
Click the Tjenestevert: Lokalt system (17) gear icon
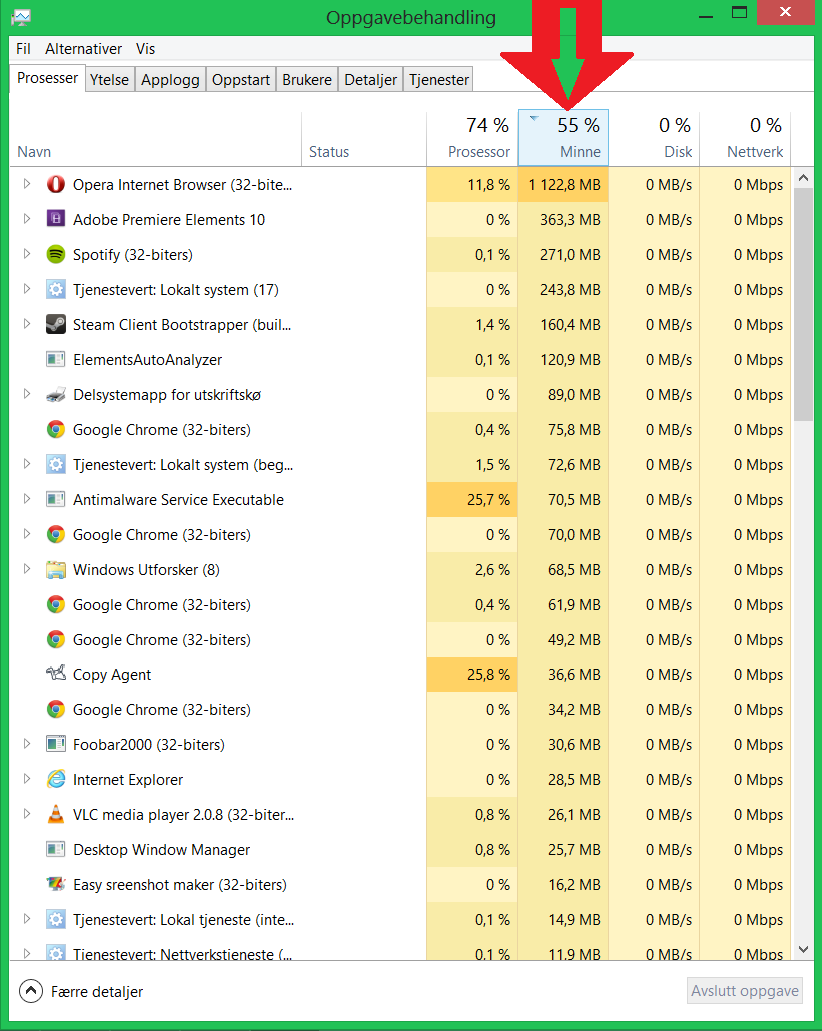point(56,289)
